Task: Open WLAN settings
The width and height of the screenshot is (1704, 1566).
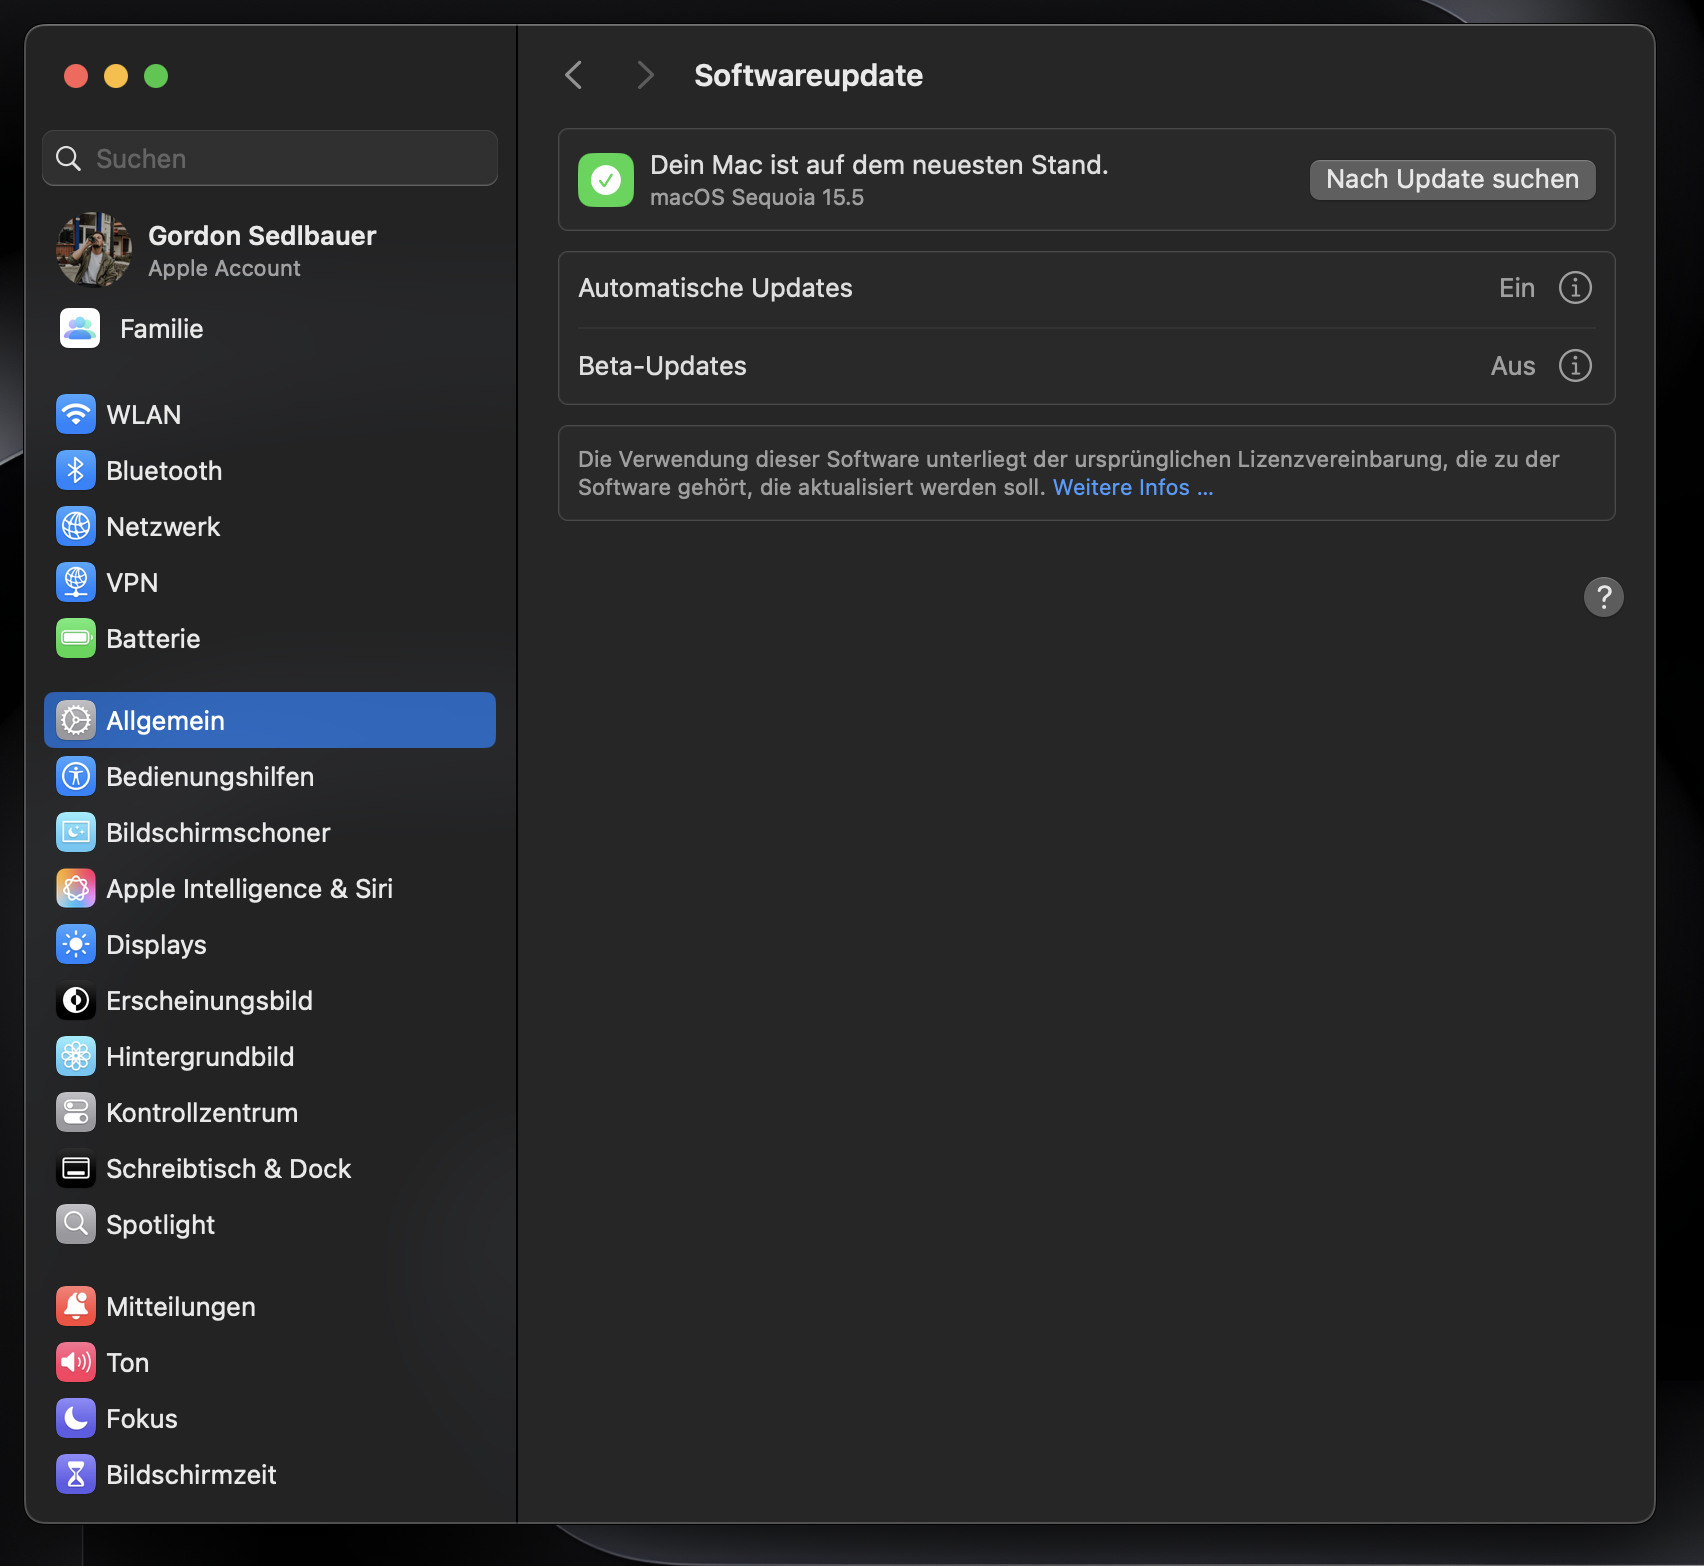Action: click(143, 414)
